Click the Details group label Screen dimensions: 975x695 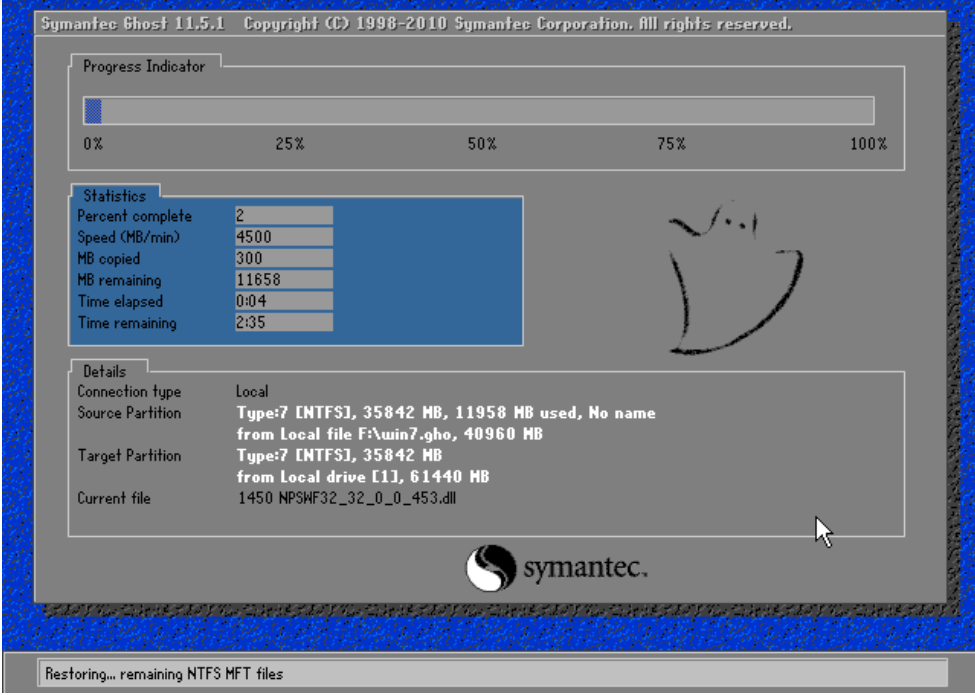[x=104, y=372]
